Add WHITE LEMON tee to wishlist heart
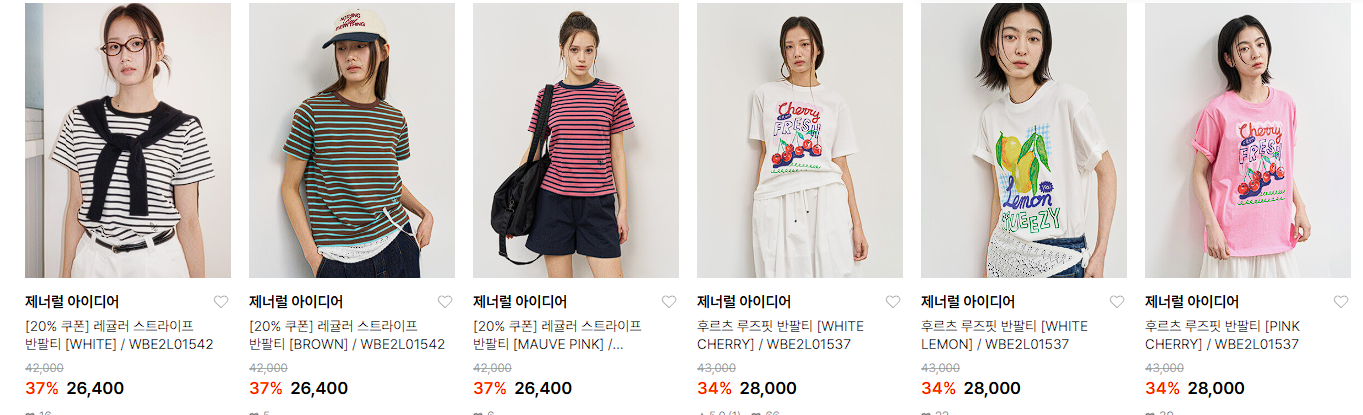Screen dimensions: 1363x415 tap(1117, 302)
